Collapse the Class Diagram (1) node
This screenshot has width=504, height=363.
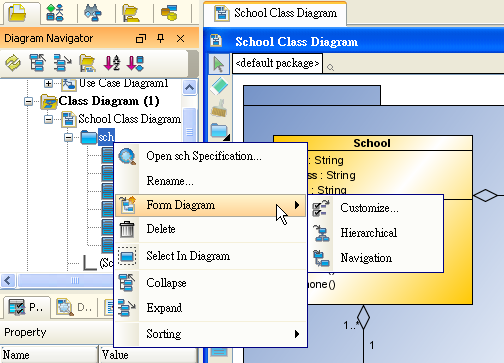pos(28,101)
